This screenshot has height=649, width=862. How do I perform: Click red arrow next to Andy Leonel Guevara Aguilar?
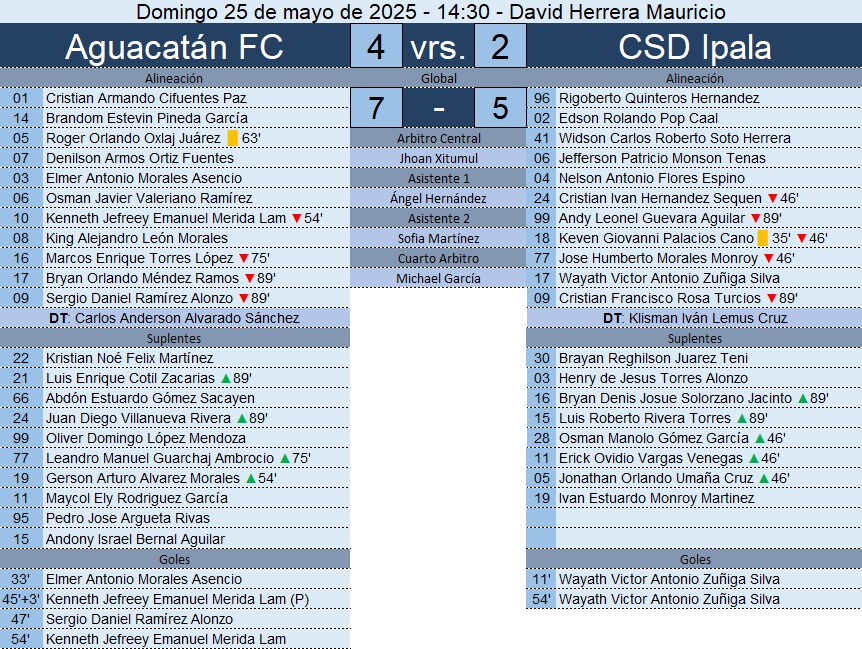click(x=756, y=218)
